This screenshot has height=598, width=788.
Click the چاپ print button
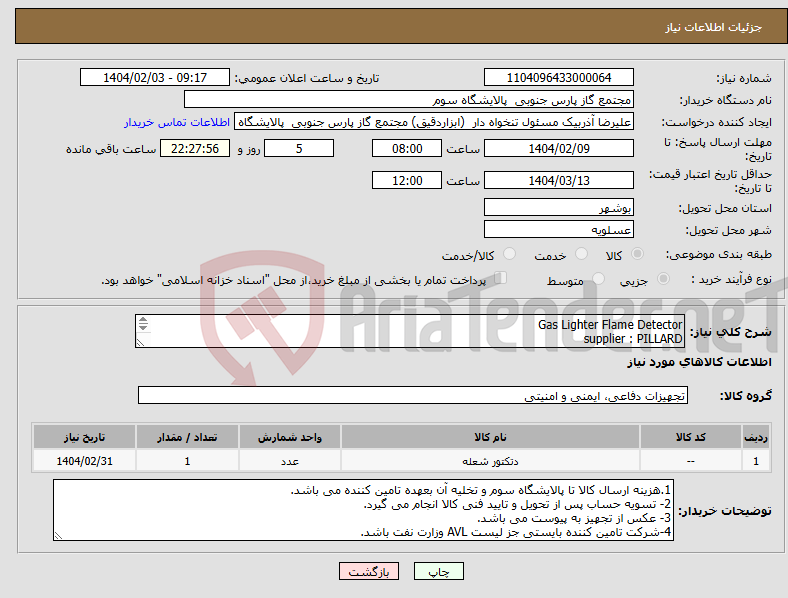point(439,571)
